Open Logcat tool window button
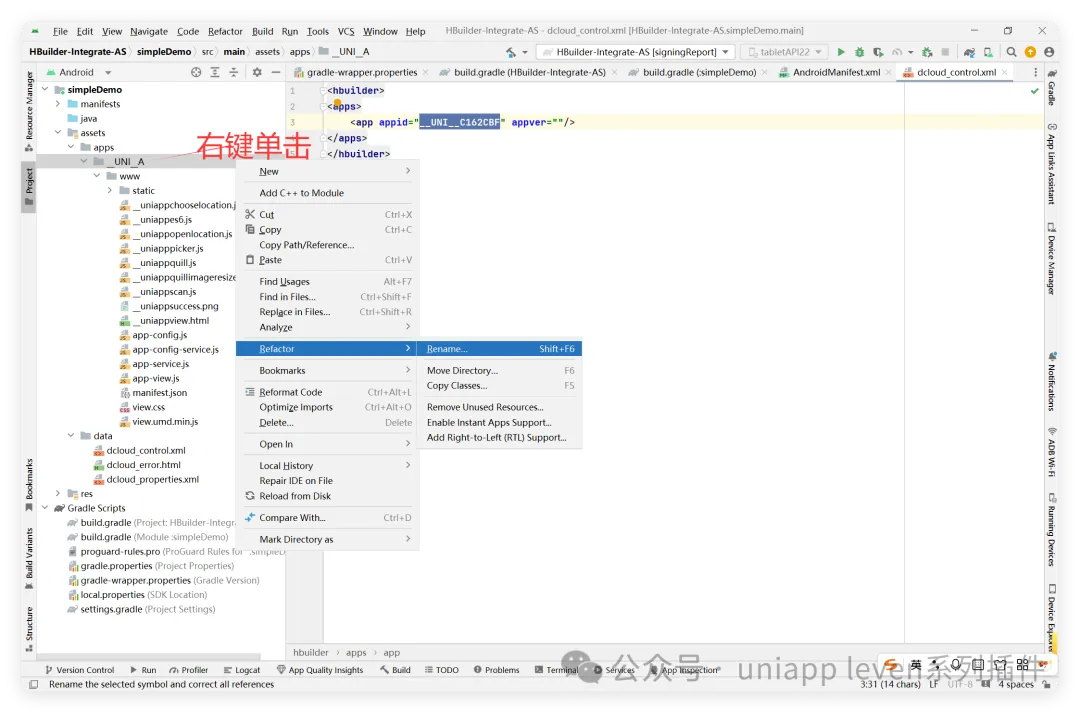Screen dimensions: 1080x712 click(242, 670)
